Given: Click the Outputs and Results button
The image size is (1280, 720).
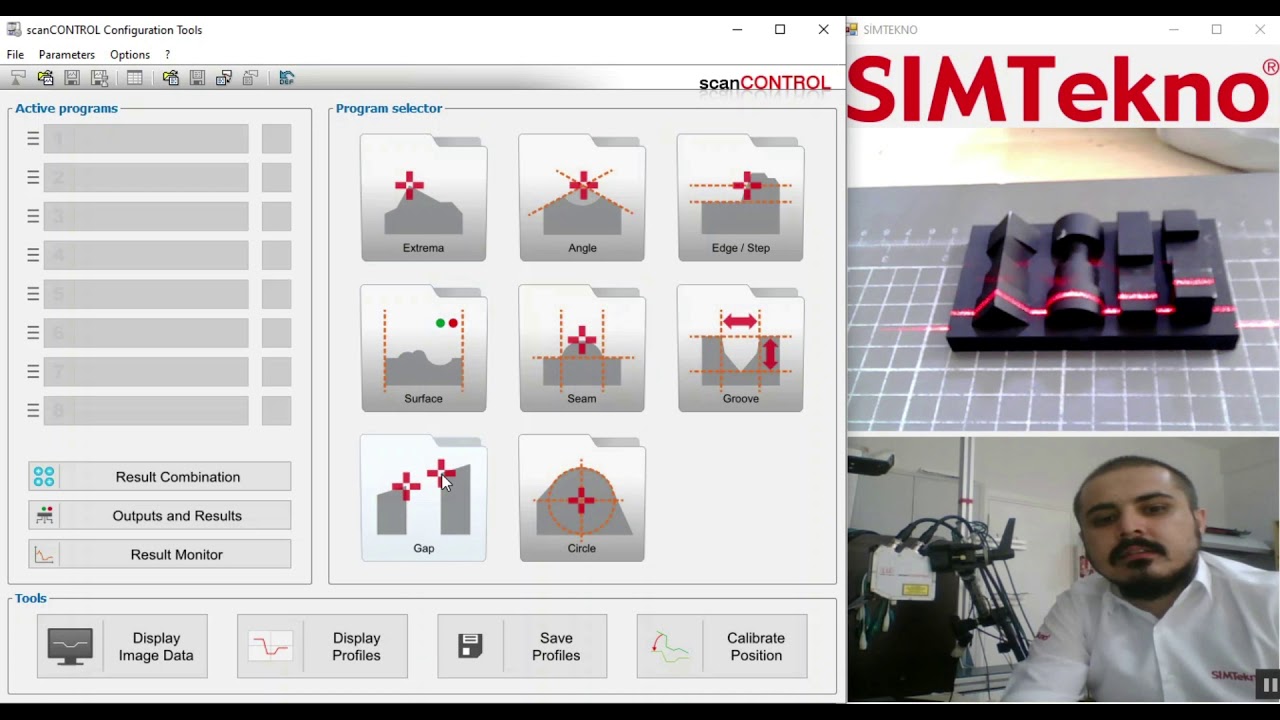Looking at the screenshot, I should click(160, 516).
